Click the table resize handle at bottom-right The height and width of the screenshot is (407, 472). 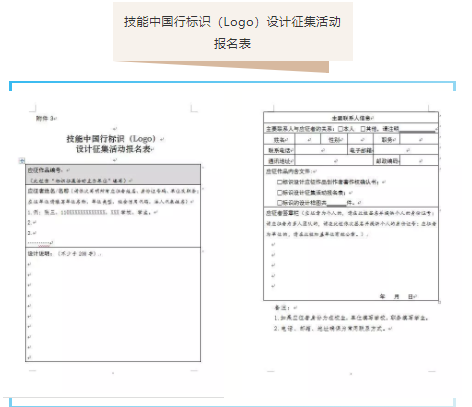coord(440,302)
